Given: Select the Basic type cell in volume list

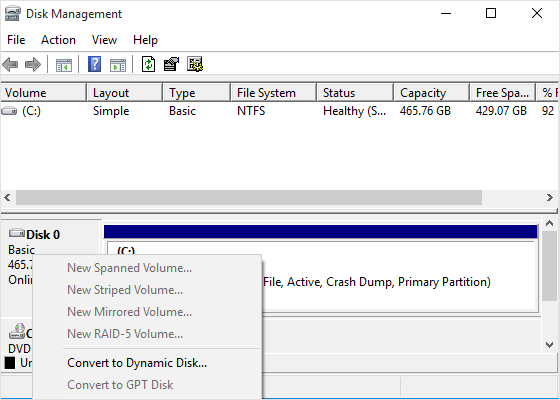Looking at the screenshot, I should [x=182, y=111].
